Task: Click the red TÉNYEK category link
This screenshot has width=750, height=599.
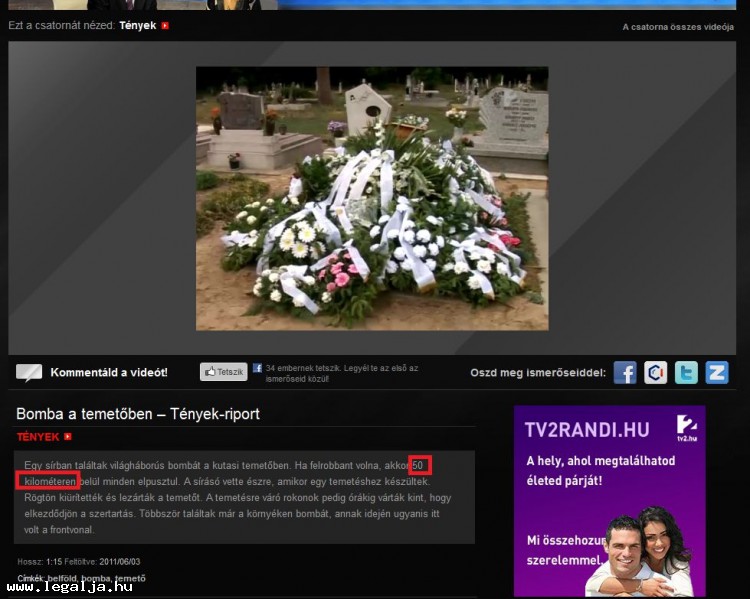Action: (38, 437)
